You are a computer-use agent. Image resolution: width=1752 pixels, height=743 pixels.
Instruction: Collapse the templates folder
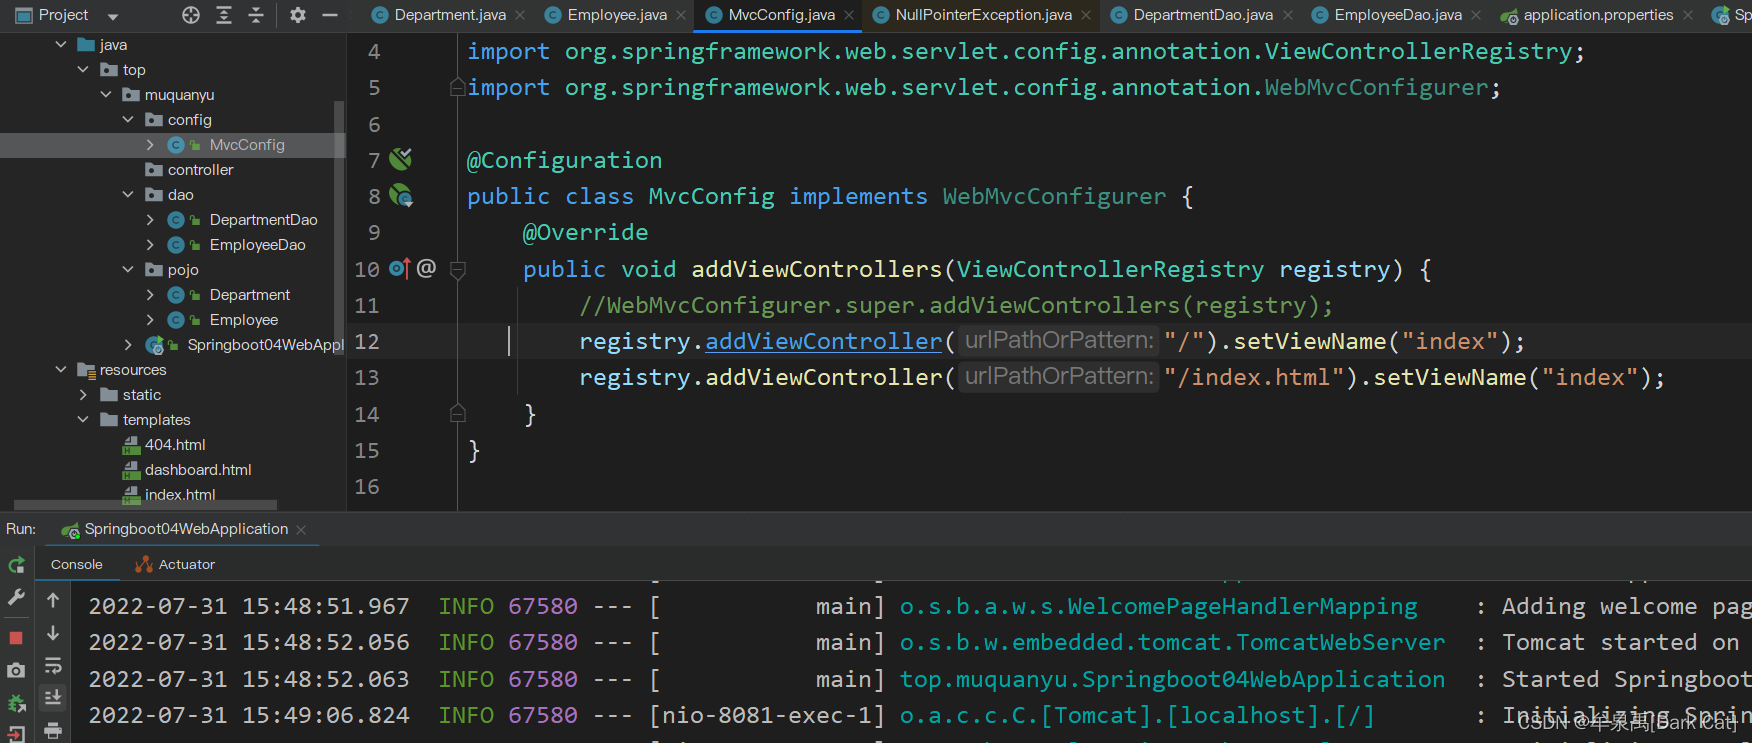pyautogui.click(x=83, y=420)
